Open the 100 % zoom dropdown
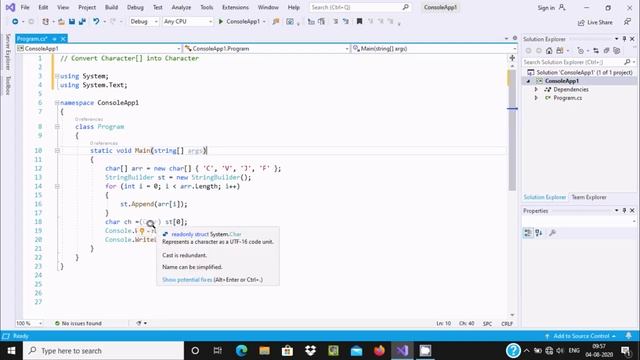The width and height of the screenshot is (640, 360). (x=29, y=323)
